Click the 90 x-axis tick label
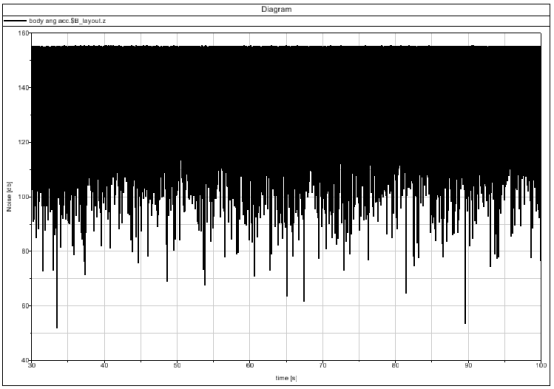 [x=468, y=366]
